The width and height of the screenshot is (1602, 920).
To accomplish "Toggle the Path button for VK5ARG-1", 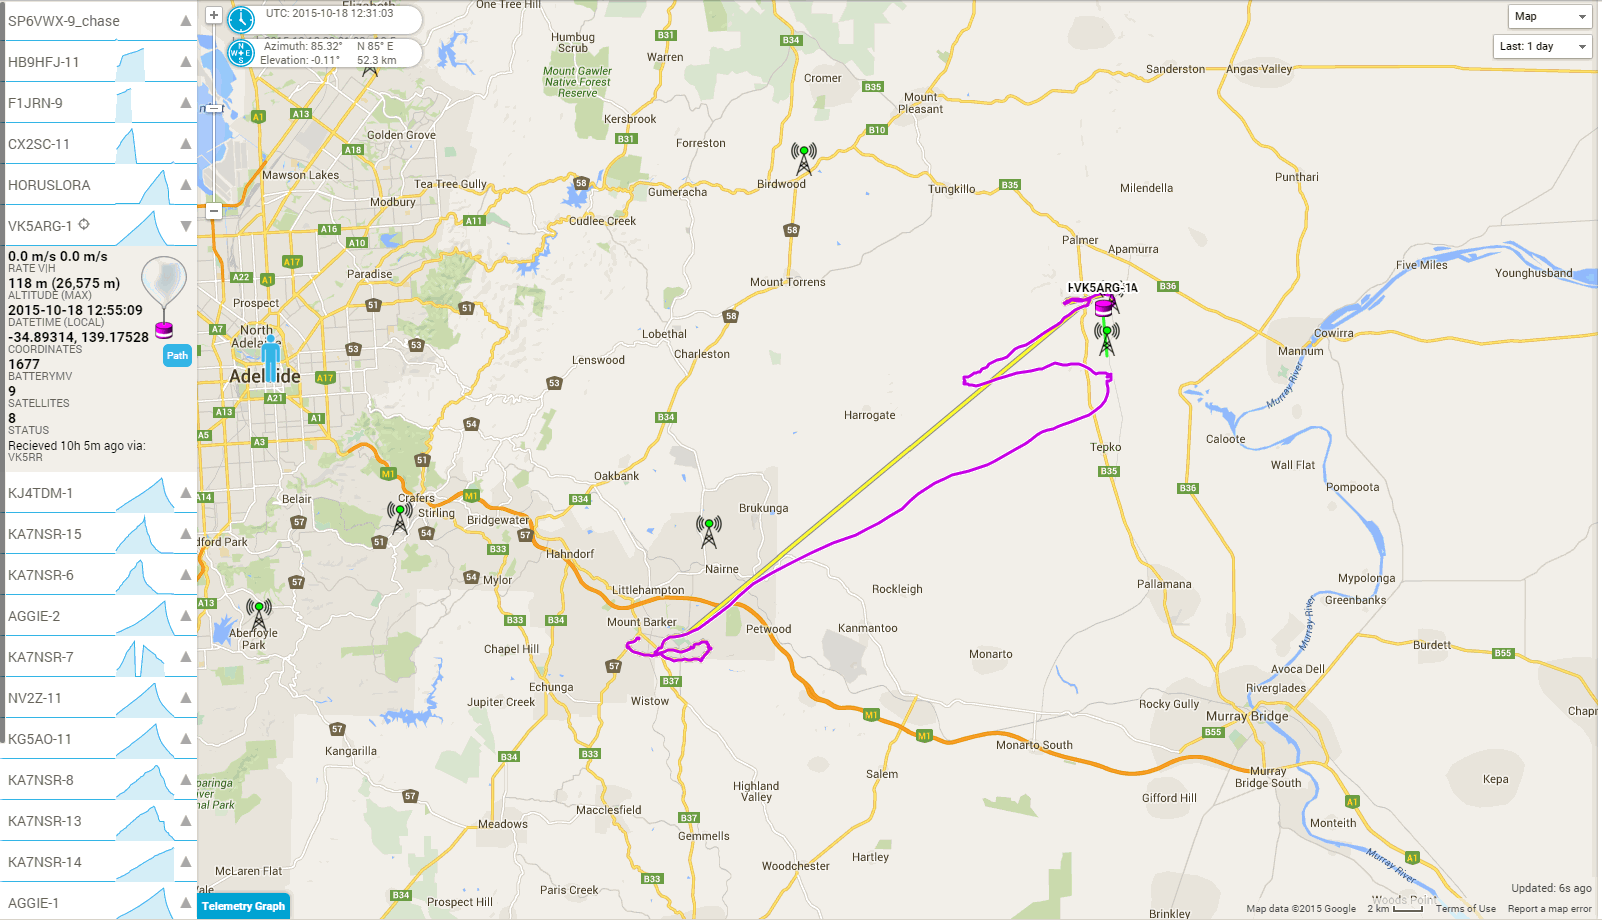I will 177,356.
